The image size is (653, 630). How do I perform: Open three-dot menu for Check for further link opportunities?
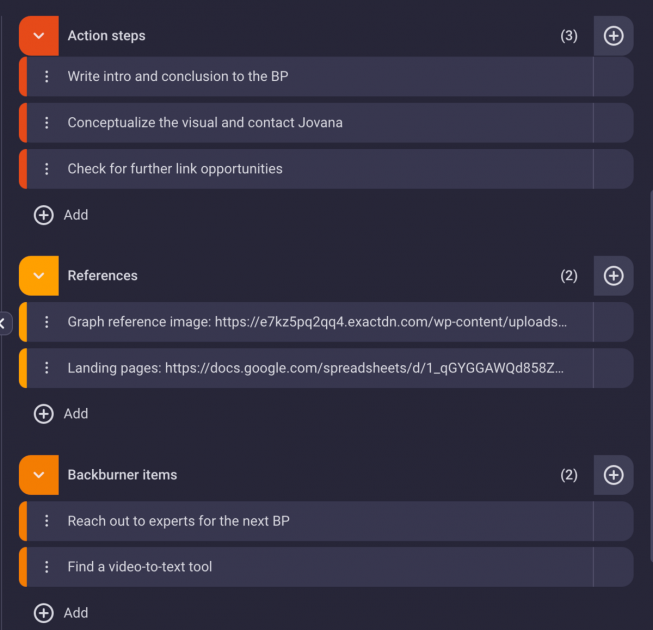click(47, 169)
